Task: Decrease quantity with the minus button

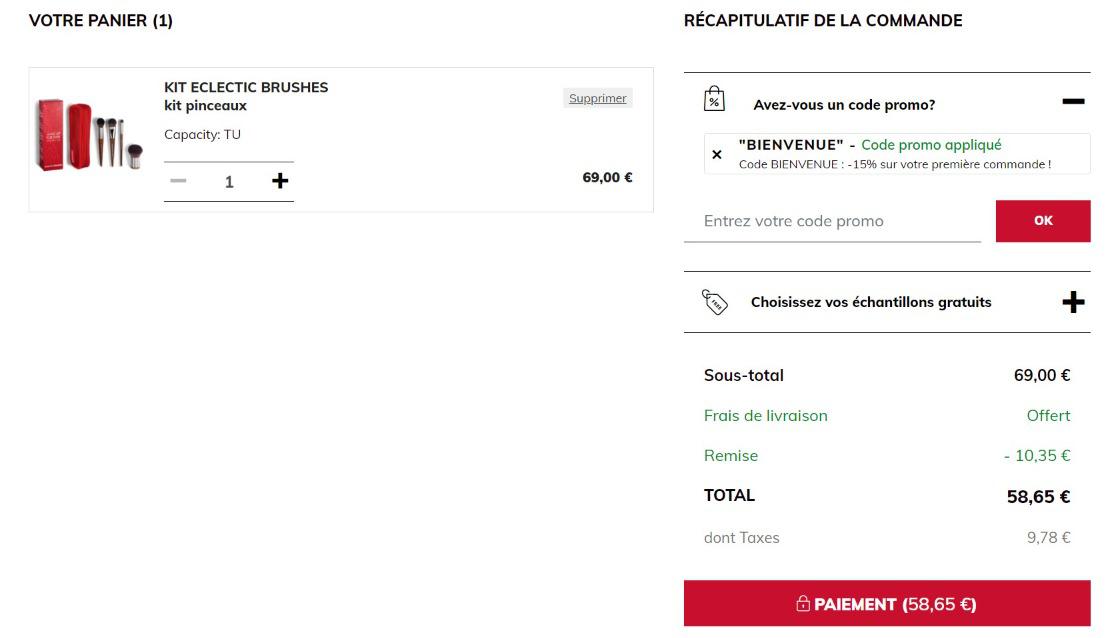Action: pos(178,181)
